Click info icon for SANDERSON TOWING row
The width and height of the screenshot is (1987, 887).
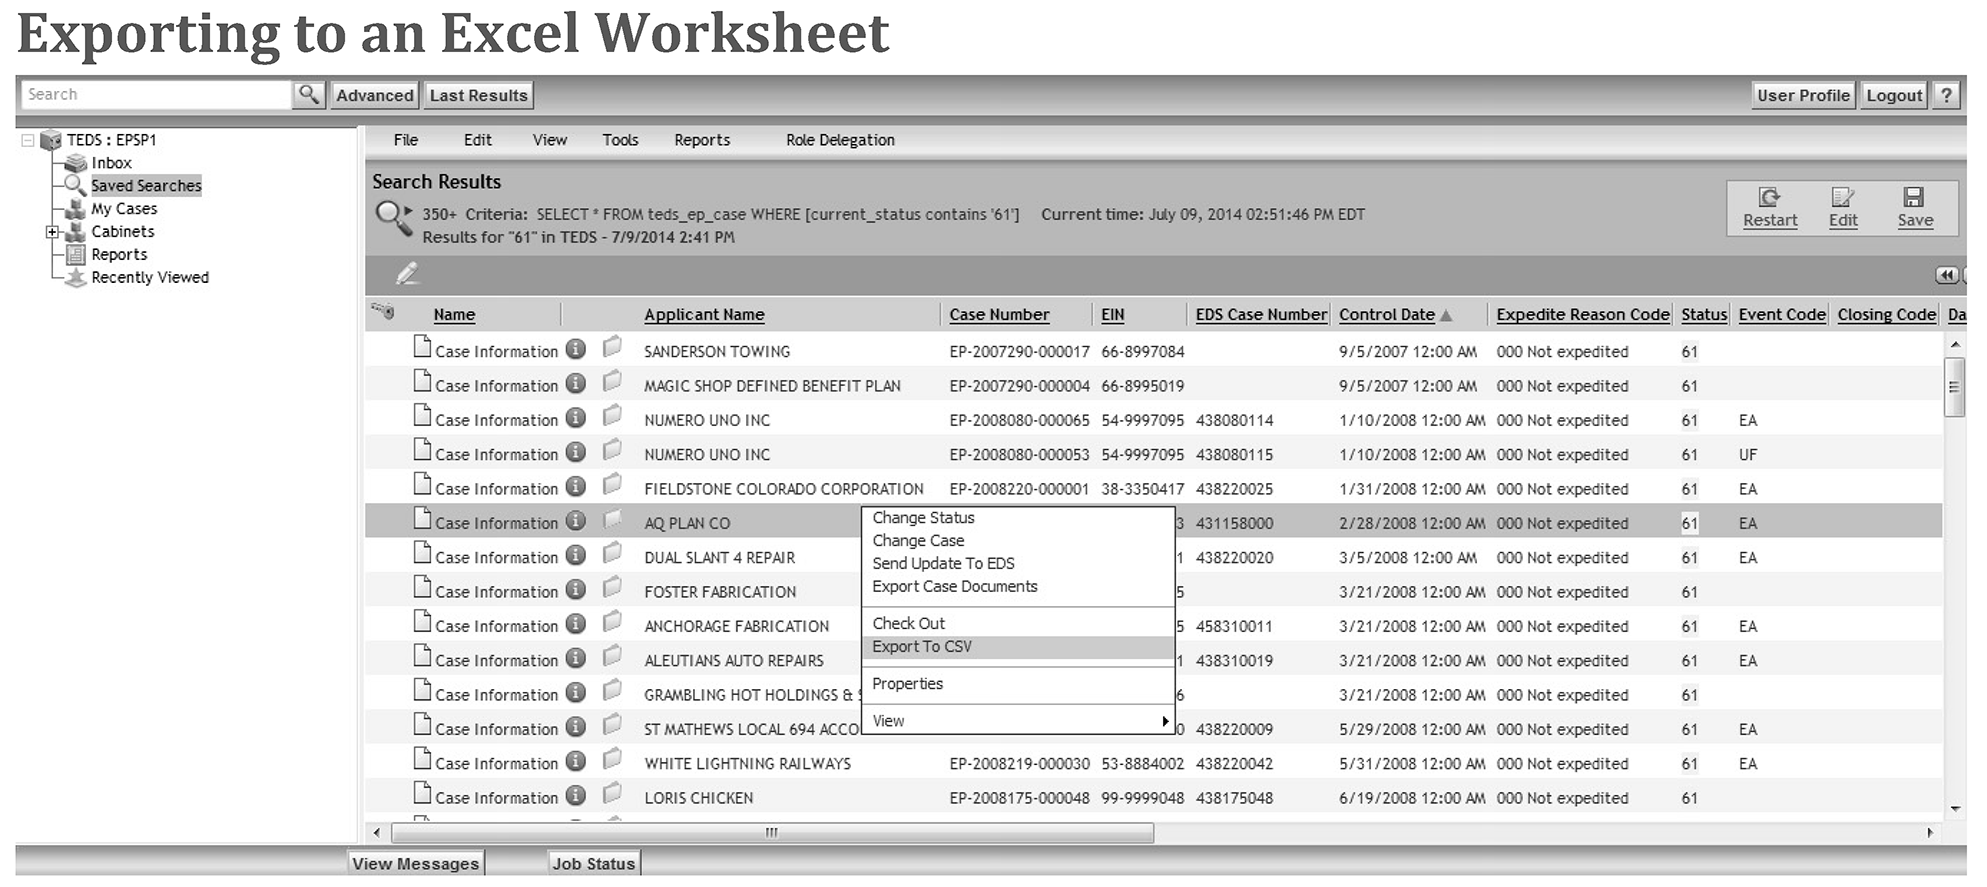(x=576, y=350)
